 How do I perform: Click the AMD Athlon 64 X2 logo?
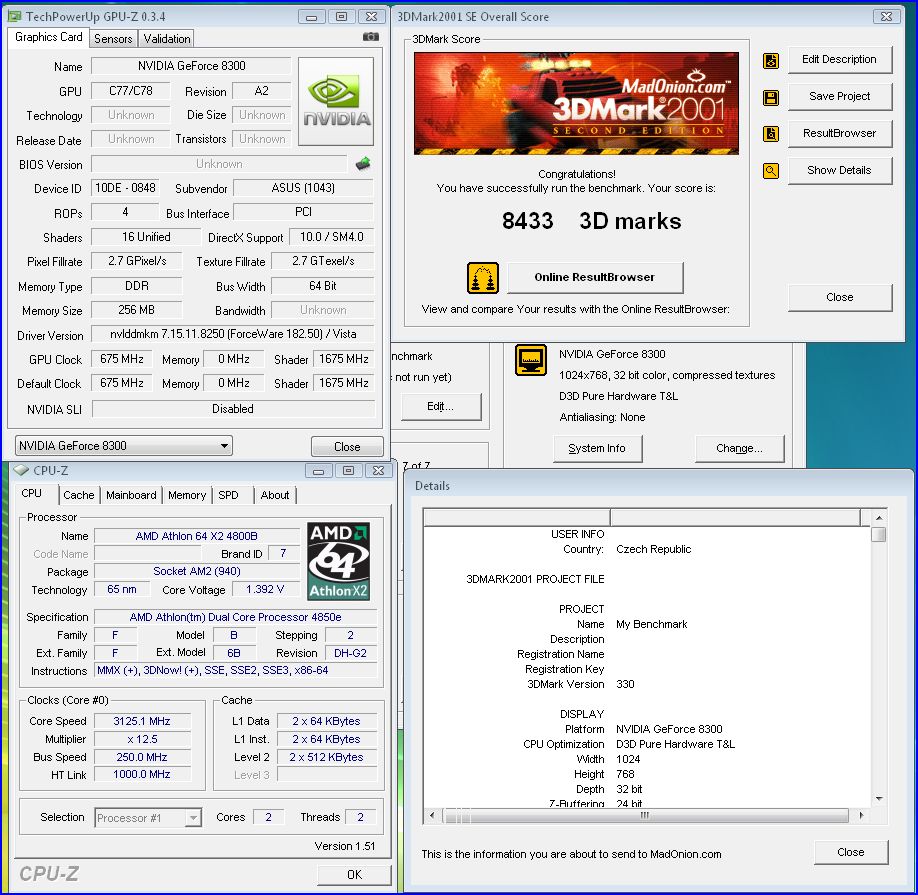tap(338, 561)
